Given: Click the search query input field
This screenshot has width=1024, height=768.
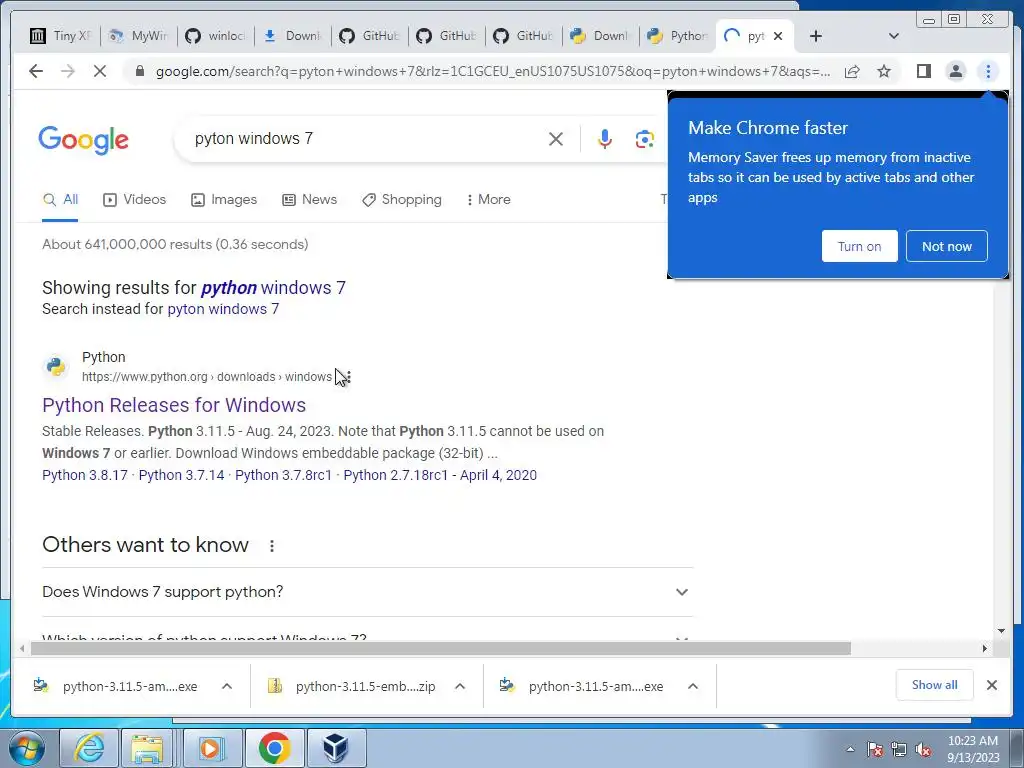Looking at the screenshot, I should point(366,138).
